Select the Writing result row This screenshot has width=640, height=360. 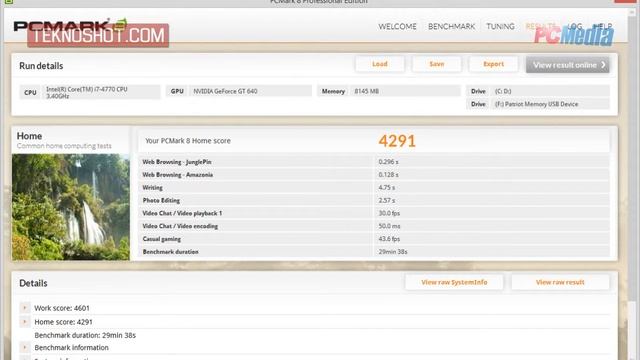point(374,187)
